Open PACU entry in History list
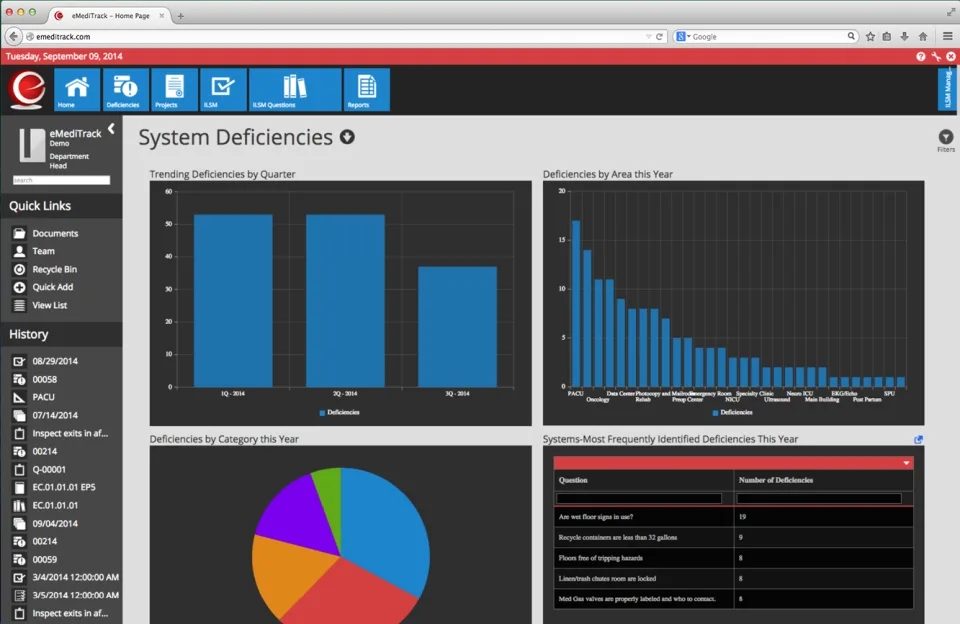The image size is (960, 624). pyautogui.click(x=43, y=397)
